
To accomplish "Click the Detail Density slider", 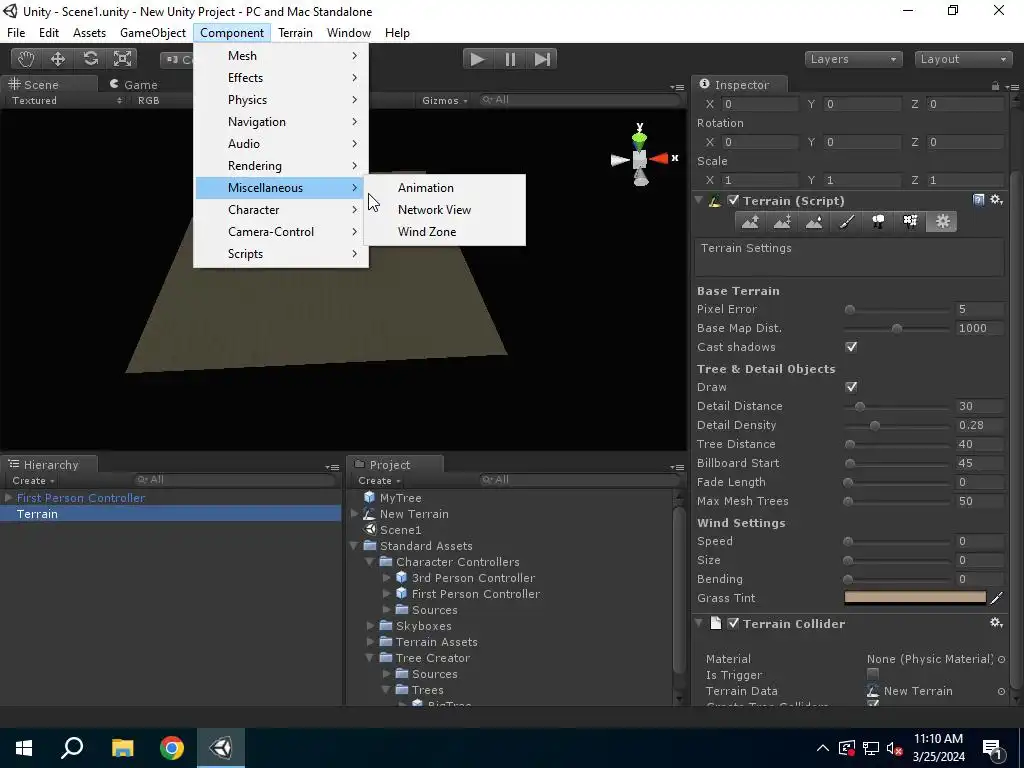I will (897, 425).
